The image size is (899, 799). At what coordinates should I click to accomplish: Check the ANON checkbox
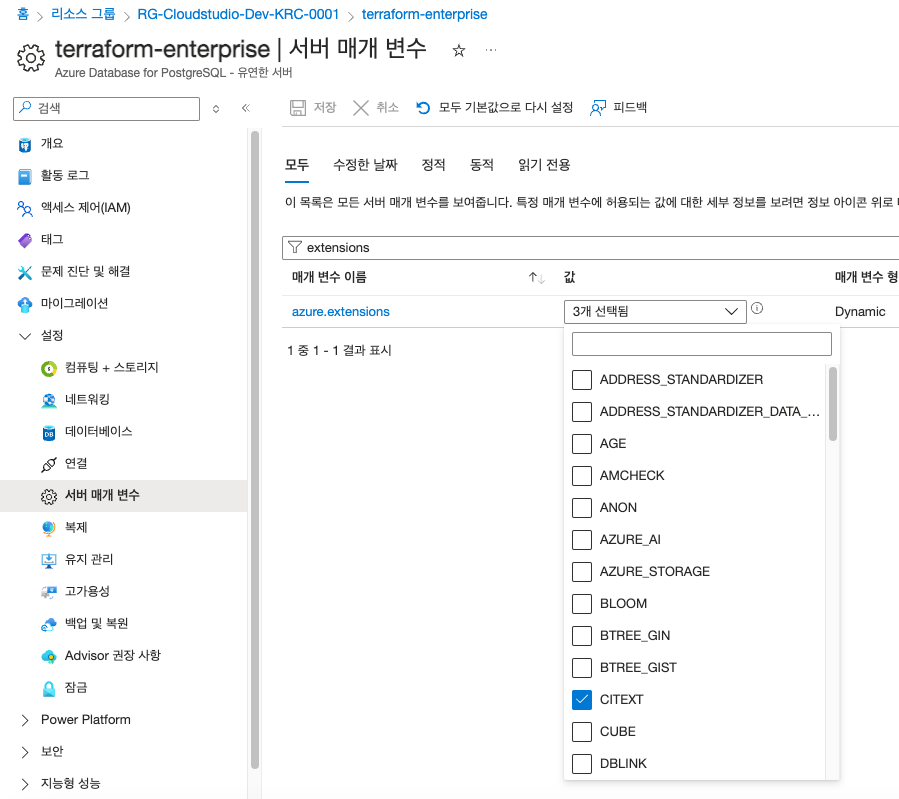(581, 508)
